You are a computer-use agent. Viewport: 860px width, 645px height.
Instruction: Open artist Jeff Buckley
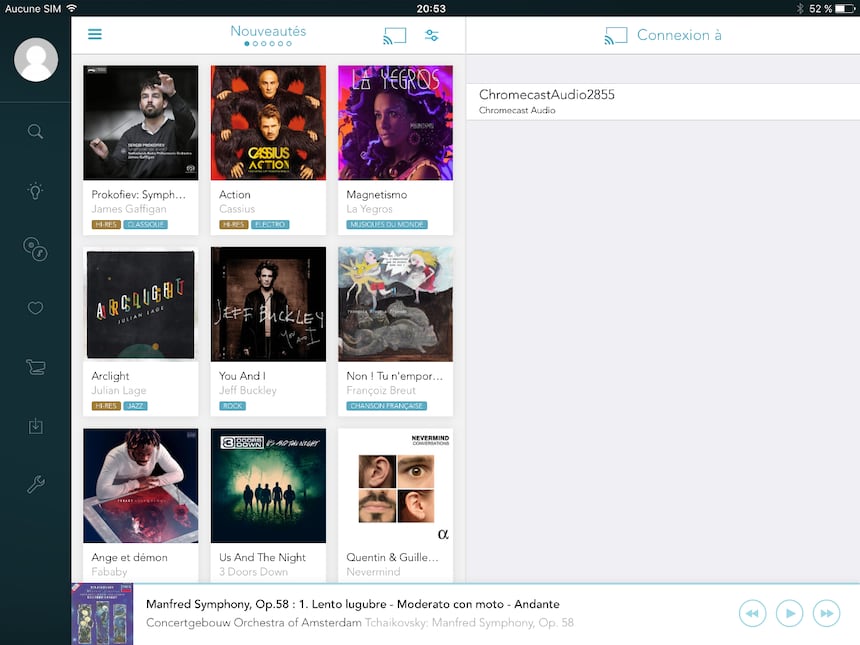tap(248, 391)
